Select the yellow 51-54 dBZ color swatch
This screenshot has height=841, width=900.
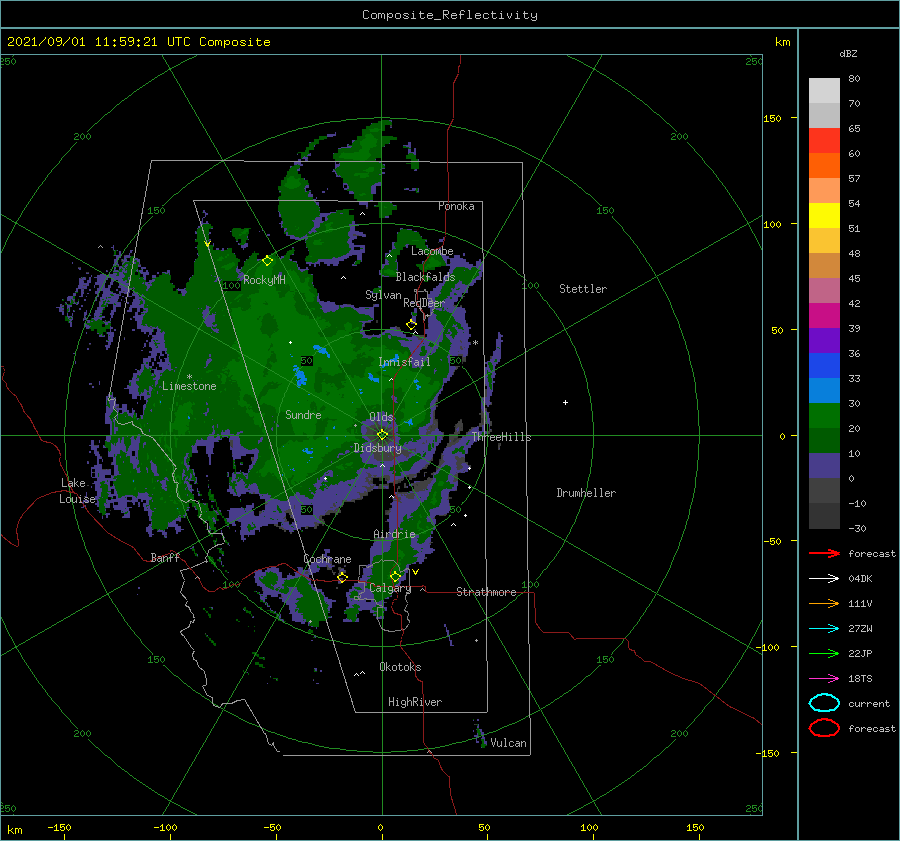click(824, 215)
